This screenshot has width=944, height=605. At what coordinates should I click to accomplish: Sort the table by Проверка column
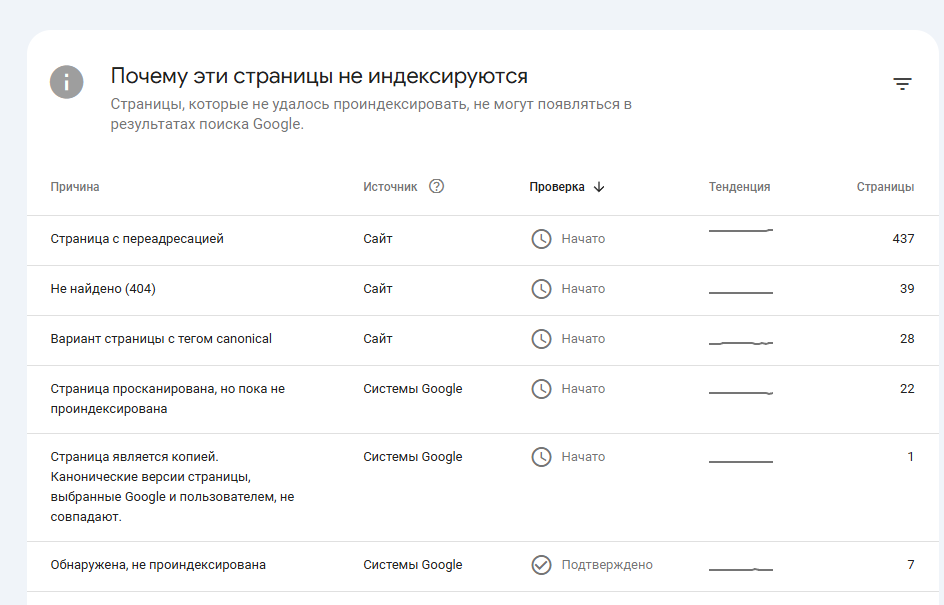tap(557, 187)
